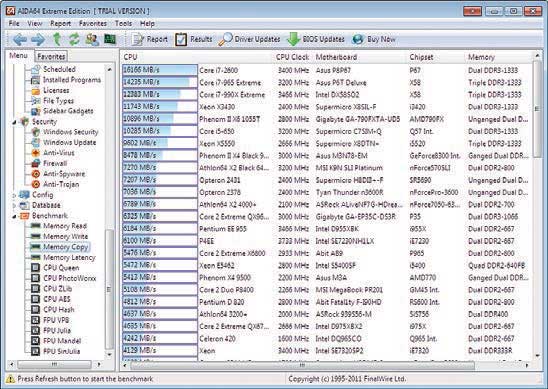Open Driver Updates
Viewport: 548px width, 389px height.
pyautogui.click(x=250, y=39)
